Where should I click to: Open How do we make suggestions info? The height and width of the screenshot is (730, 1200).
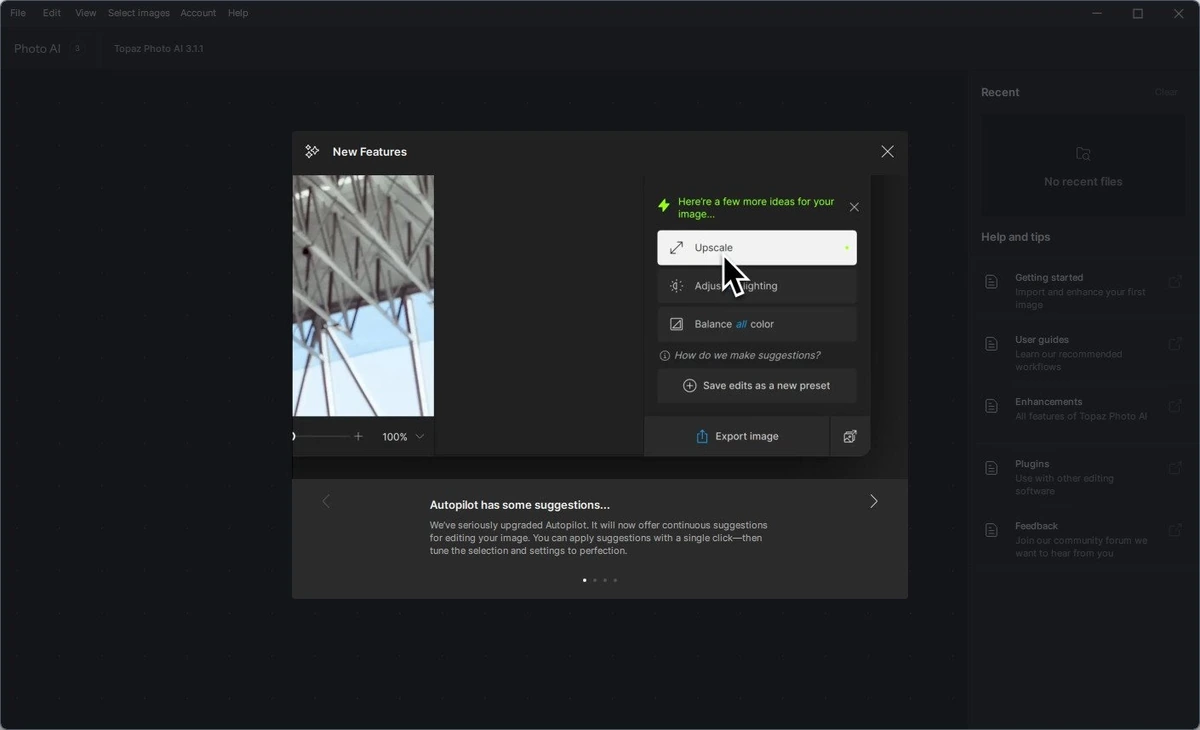tap(740, 355)
